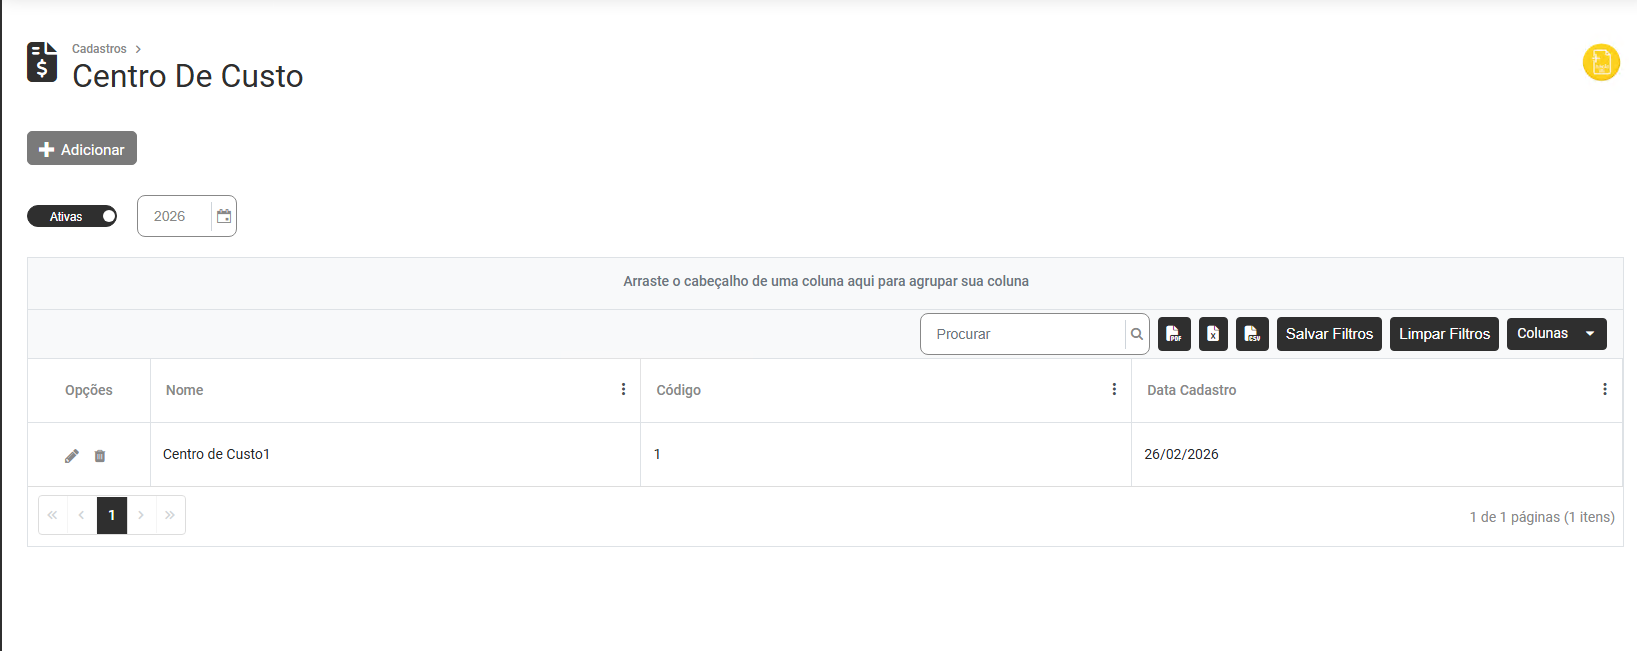
Task: Open the Código column options menu
Action: [1114, 390]
